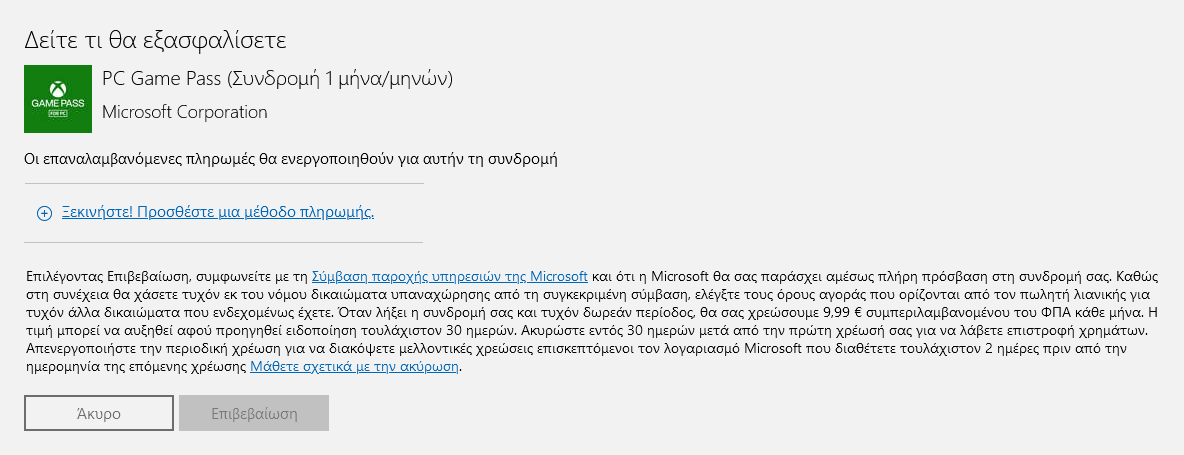Click the PC Game Pass subscription title
Screen dimensions: 1184x455
click(x=277, y=78)
